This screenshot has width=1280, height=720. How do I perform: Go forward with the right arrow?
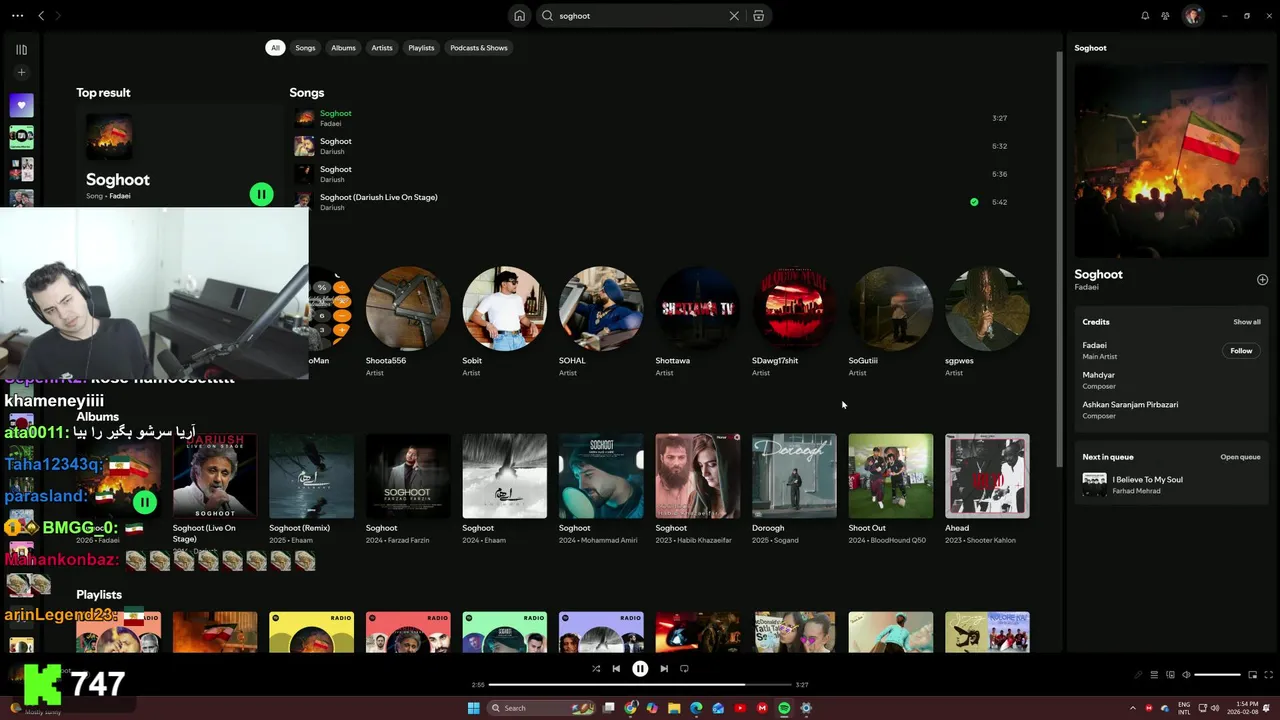(58, 16)
